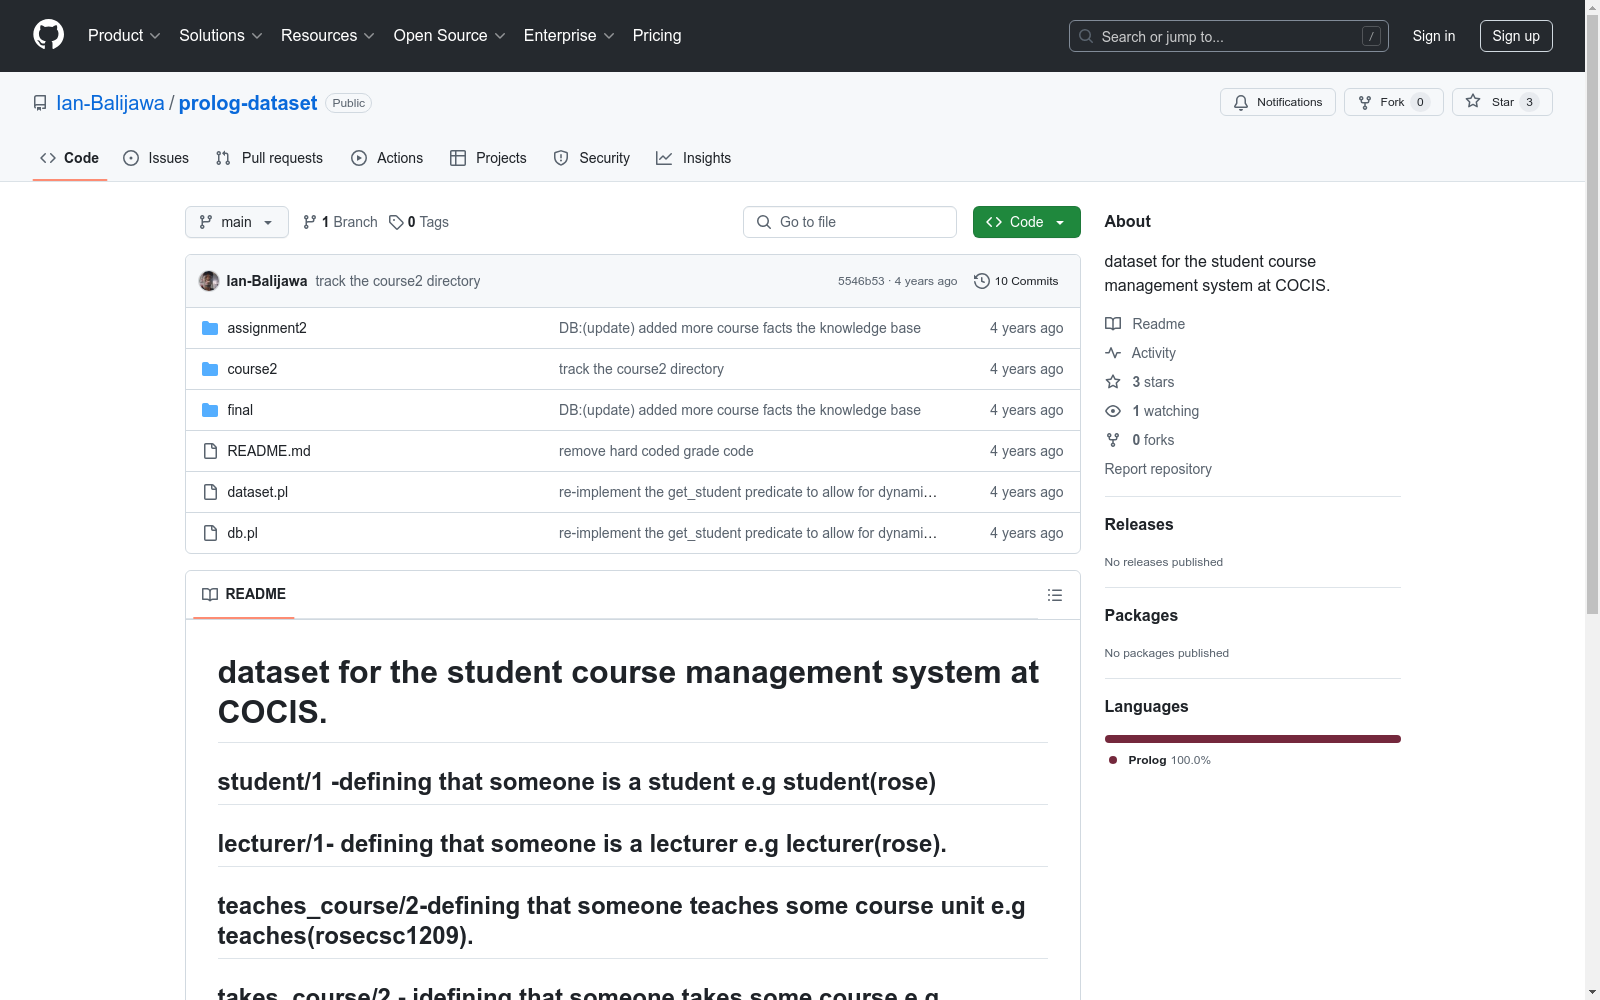The image size is (1600, 1000).
Task: Click the Report repository link
Action: pos(1158,469)
